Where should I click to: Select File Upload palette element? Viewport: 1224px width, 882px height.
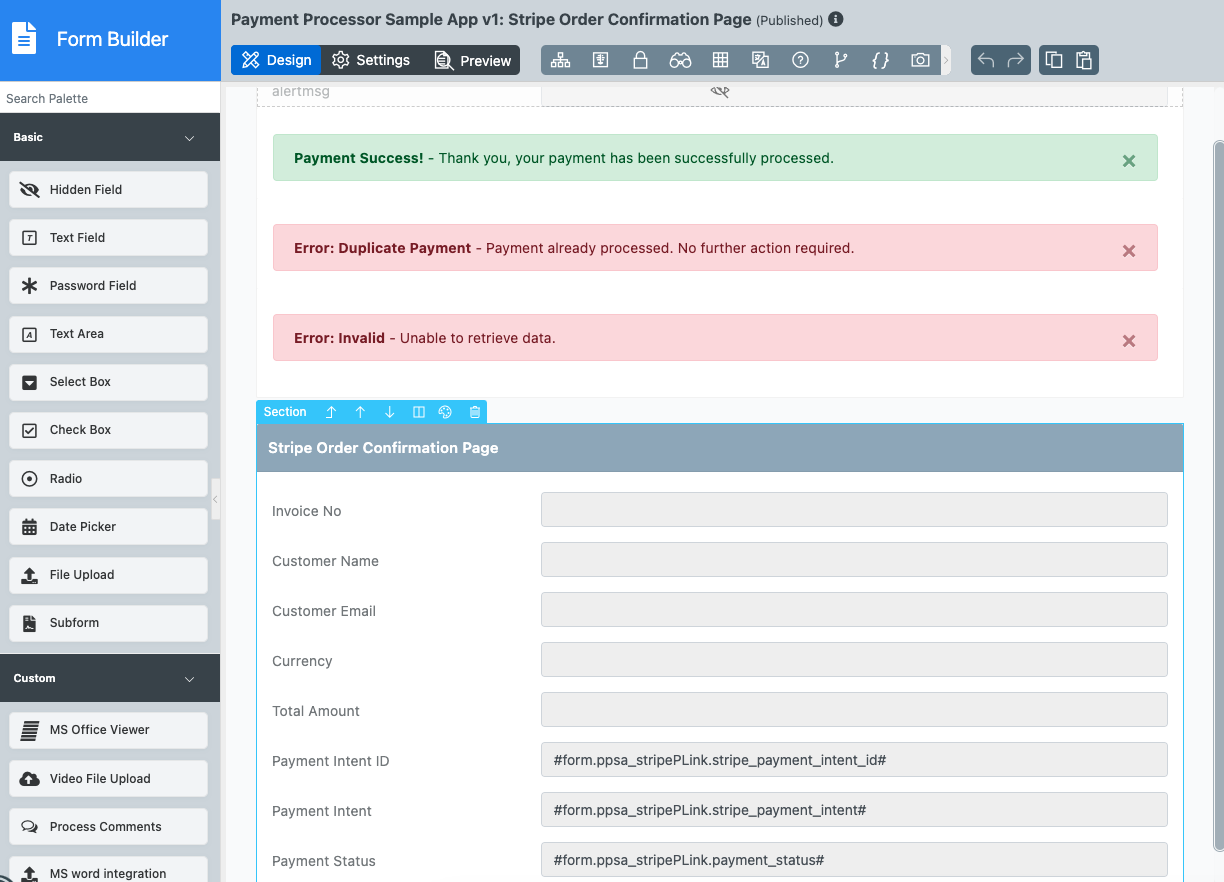pyautogui.click(x=109, y=574)
